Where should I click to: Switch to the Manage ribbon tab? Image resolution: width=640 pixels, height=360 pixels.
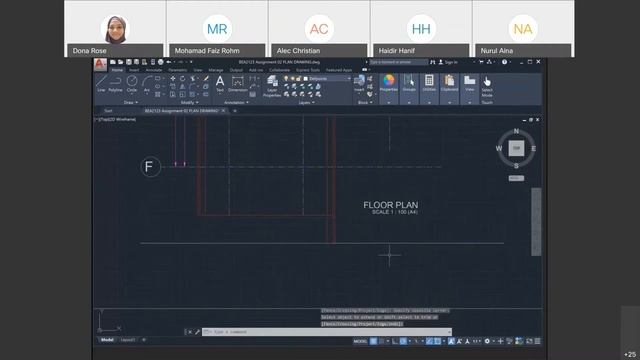216,70
